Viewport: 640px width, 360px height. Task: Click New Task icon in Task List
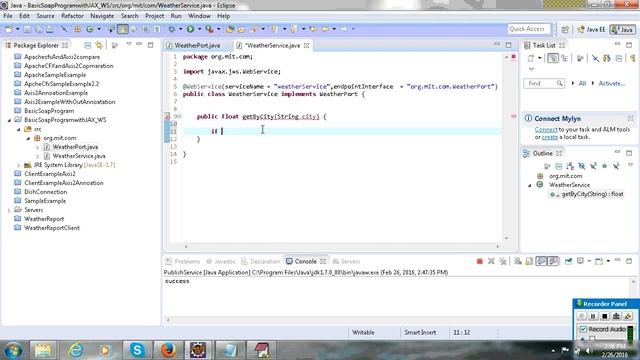[531, 58]
